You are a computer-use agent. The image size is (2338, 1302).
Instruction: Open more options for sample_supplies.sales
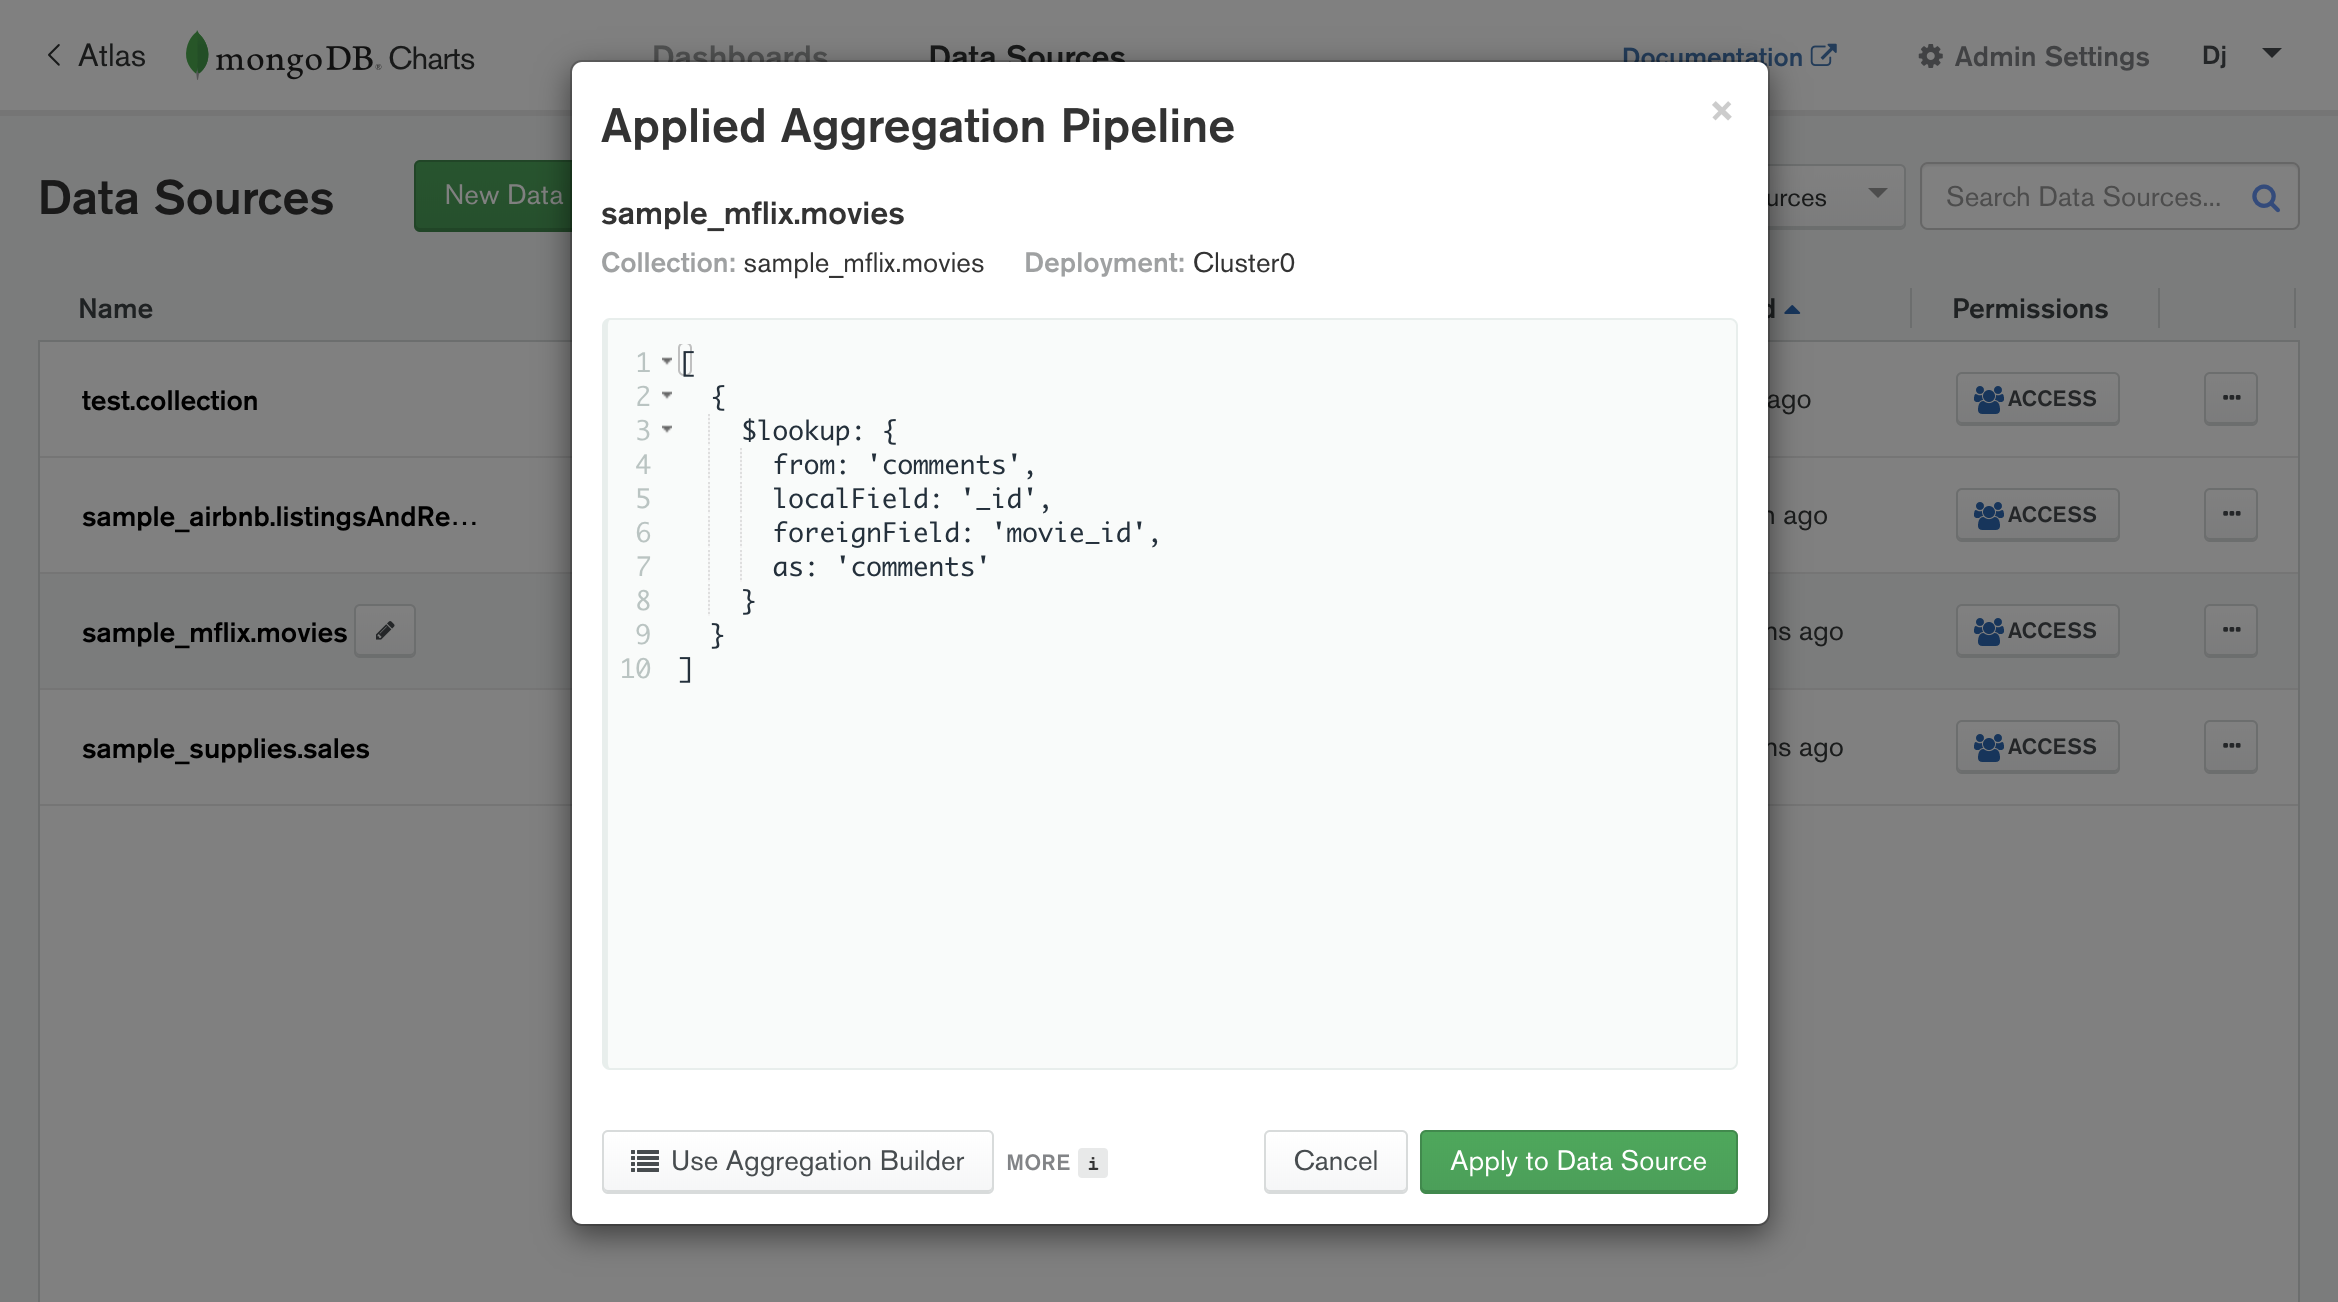[x=2231, y=747]
